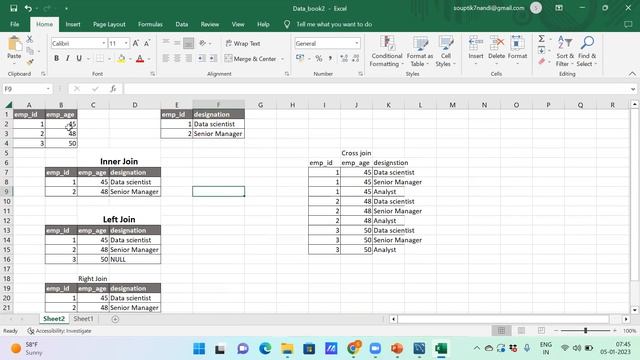The width and height of the screenshot is (640, 360).
Task: Switch to the Page Layout tab
Action: 109,24
